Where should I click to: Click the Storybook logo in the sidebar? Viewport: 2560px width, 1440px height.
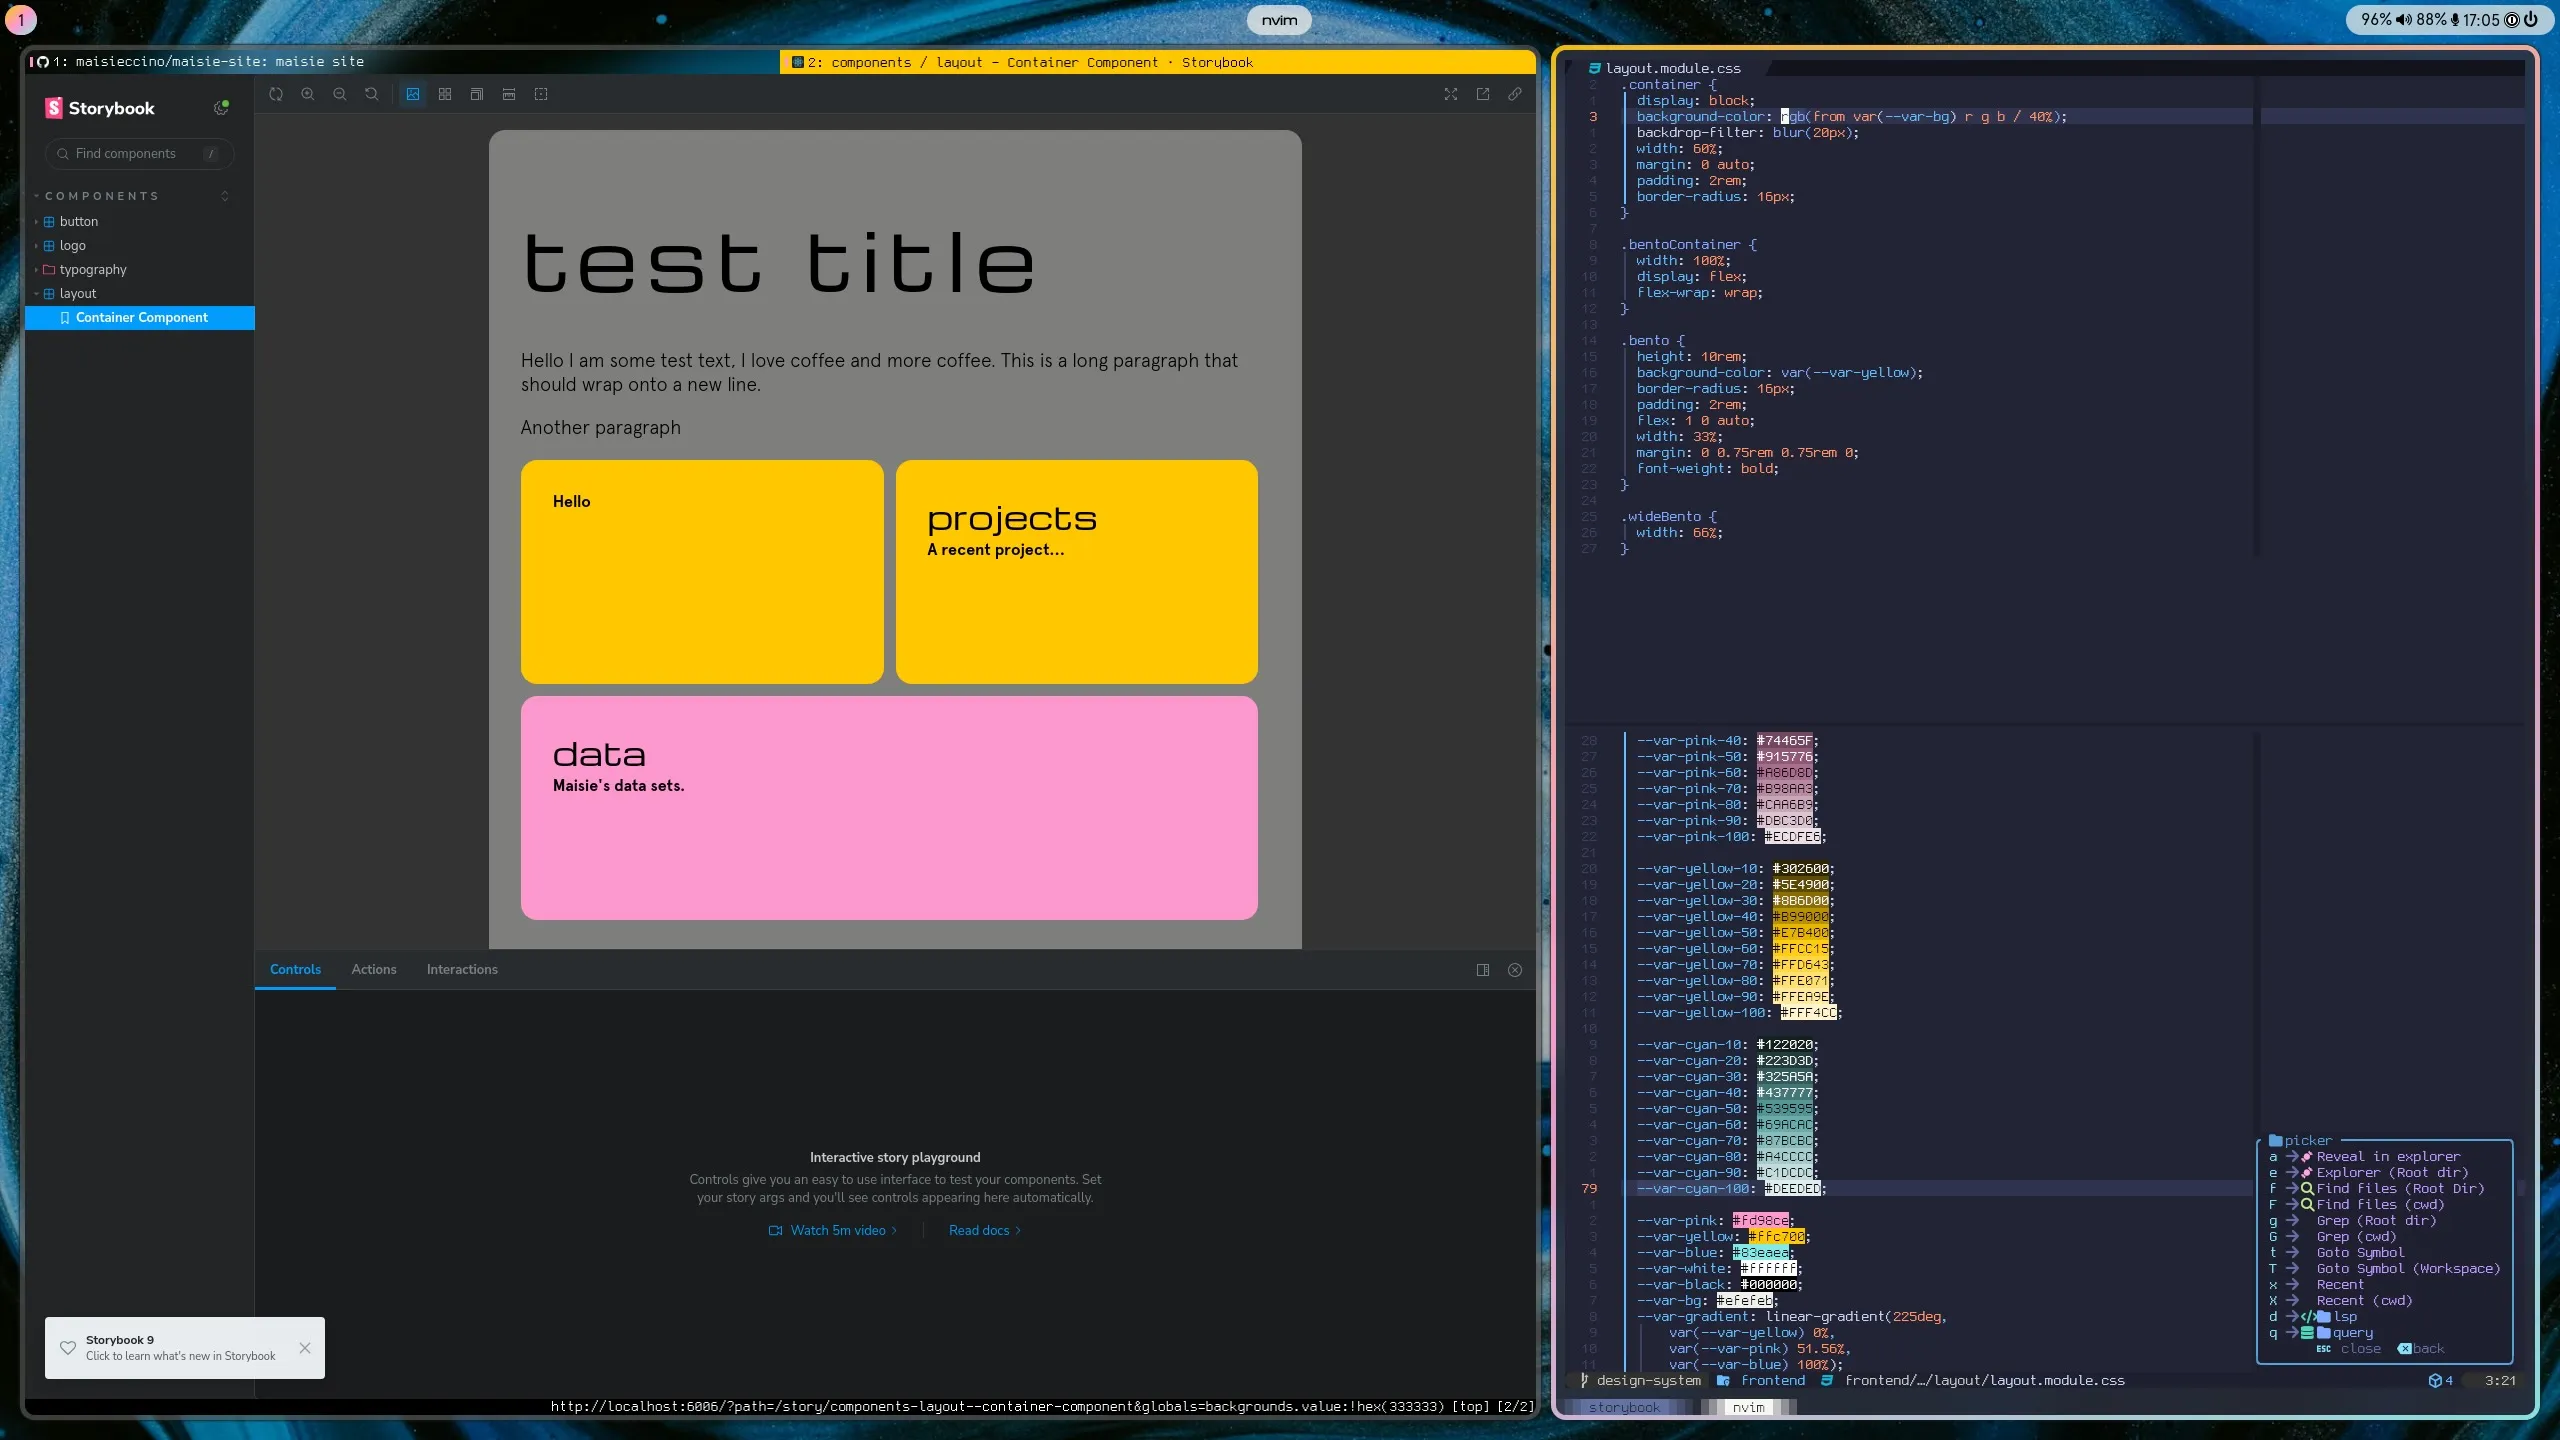(x=99, y=108)
